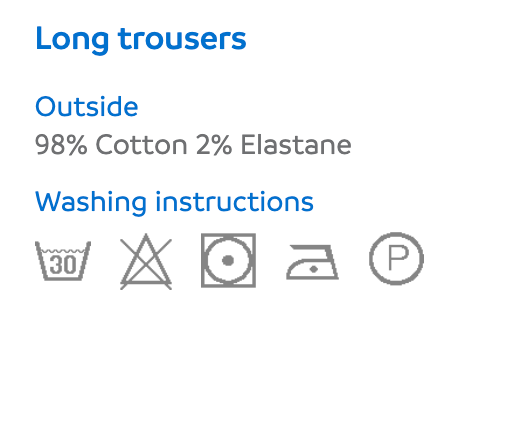Click the dot inside the tumble dryer symbol

[228, 260]
